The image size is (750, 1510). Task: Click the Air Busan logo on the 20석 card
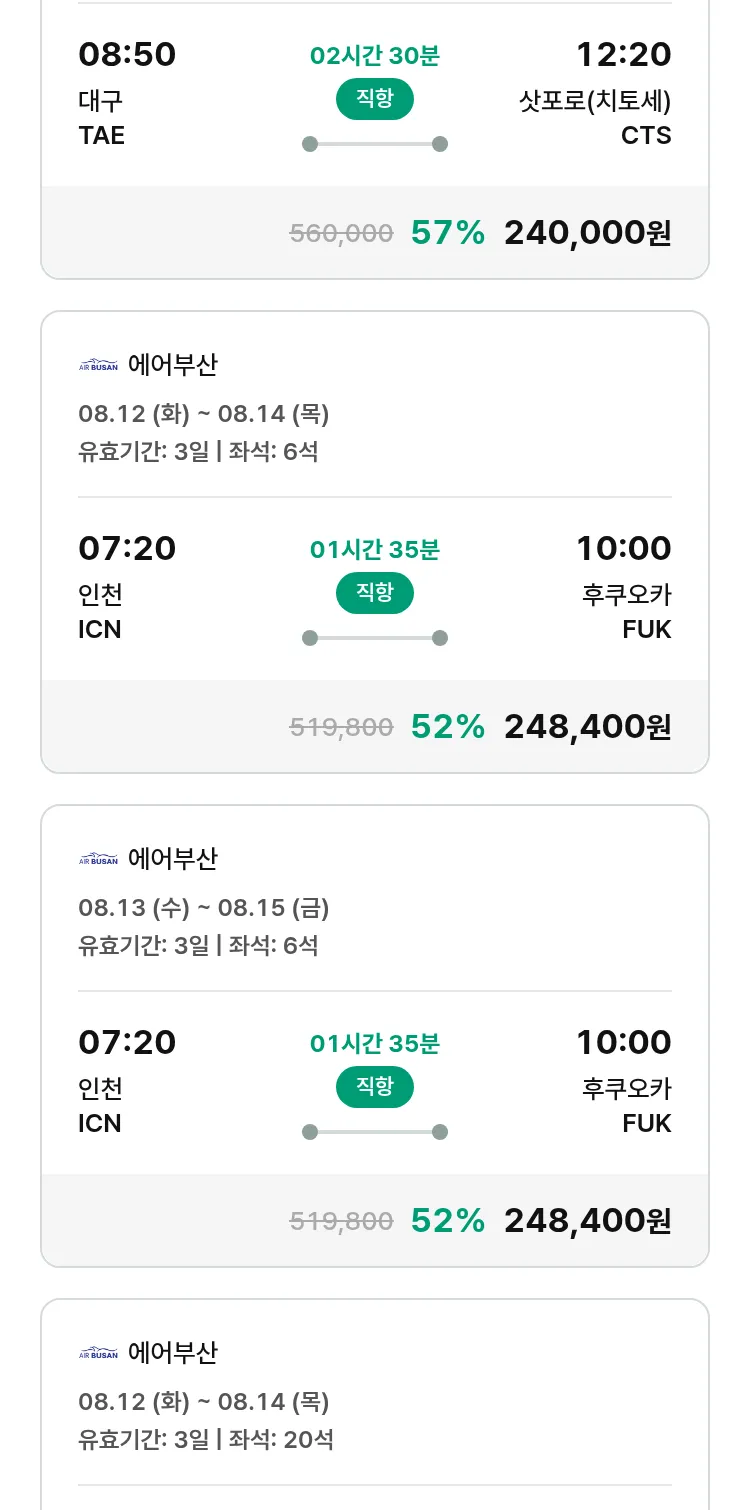(x=98, y=1353)
